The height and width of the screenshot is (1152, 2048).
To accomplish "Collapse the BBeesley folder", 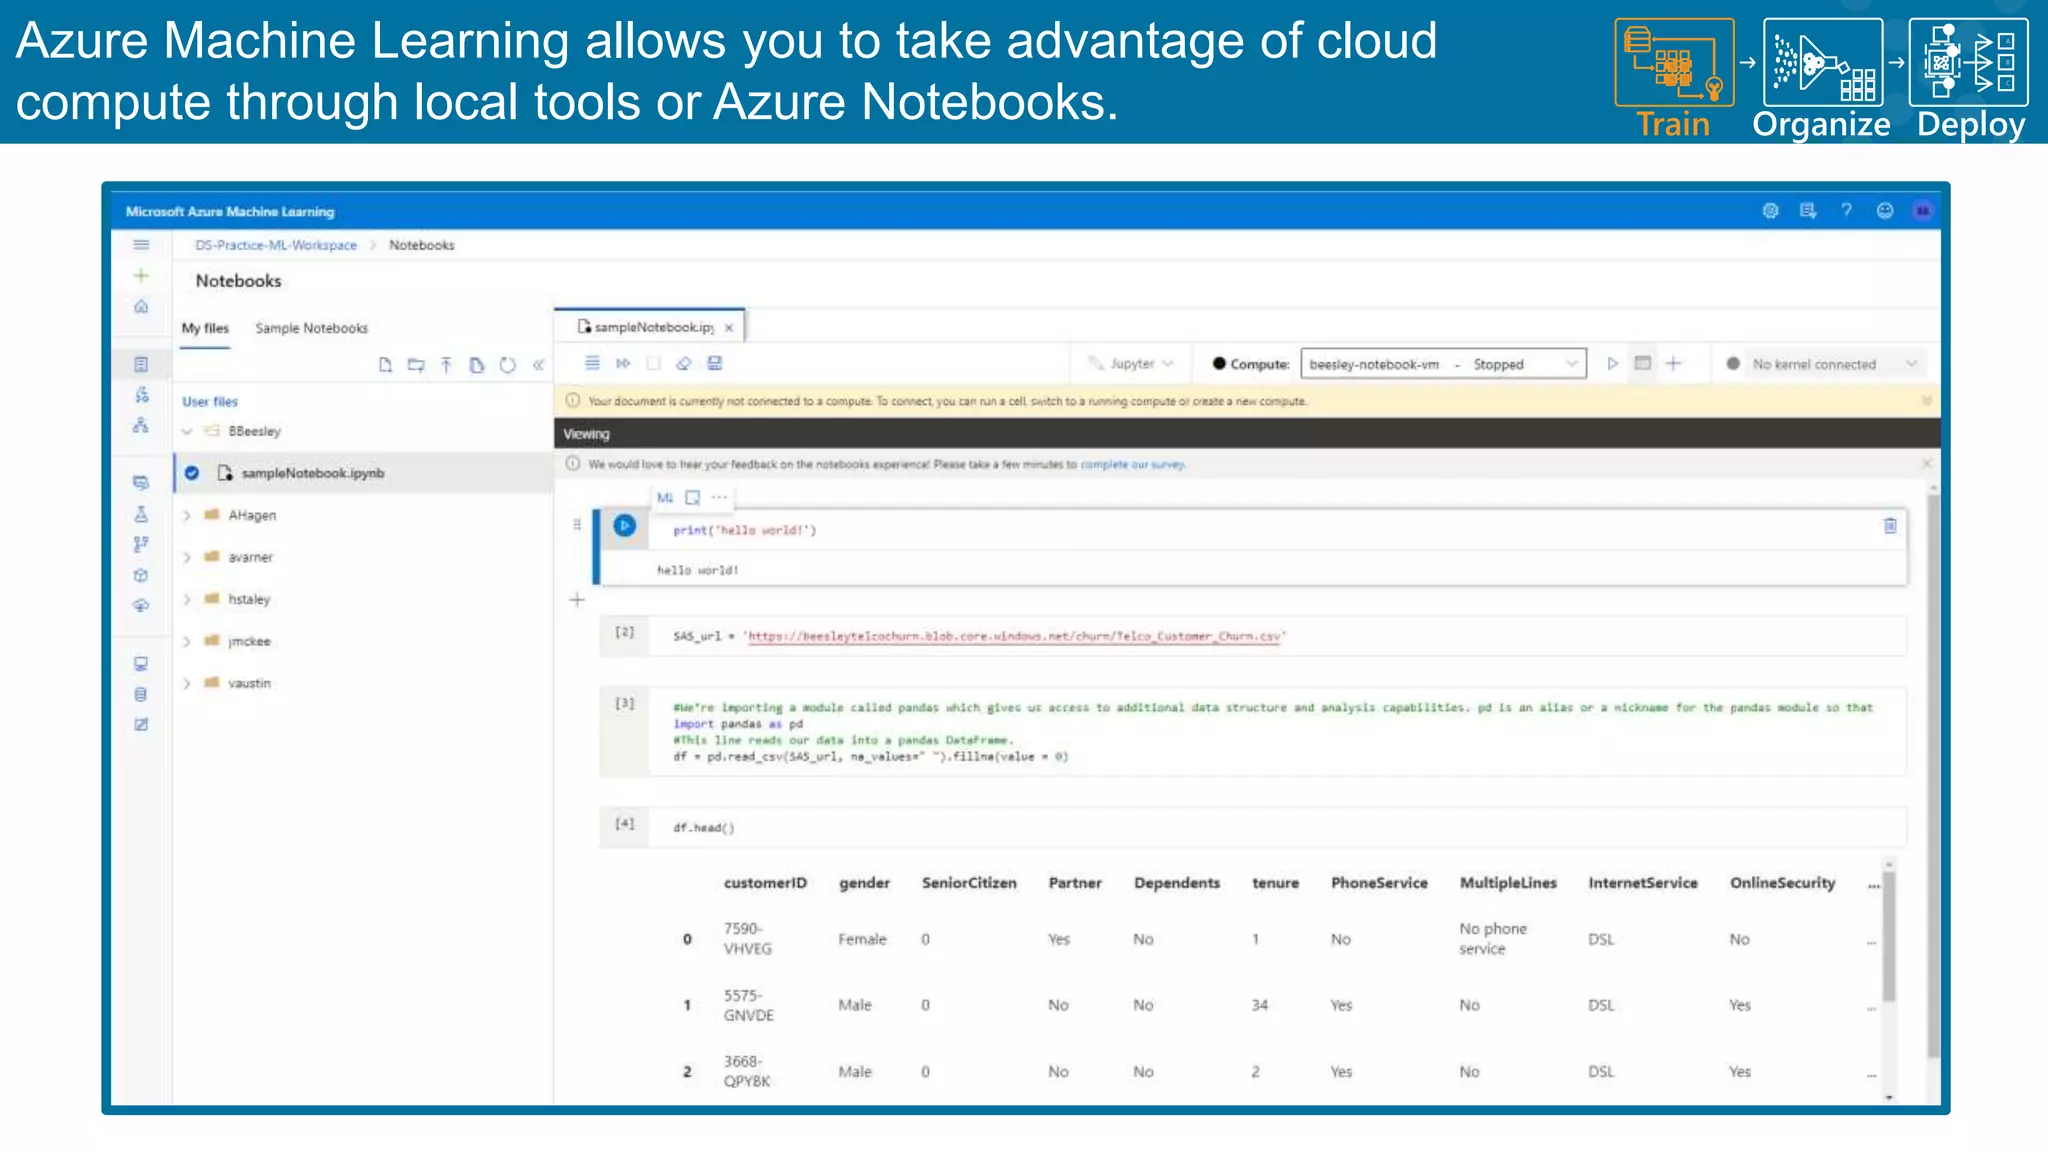I will point(187,432).
